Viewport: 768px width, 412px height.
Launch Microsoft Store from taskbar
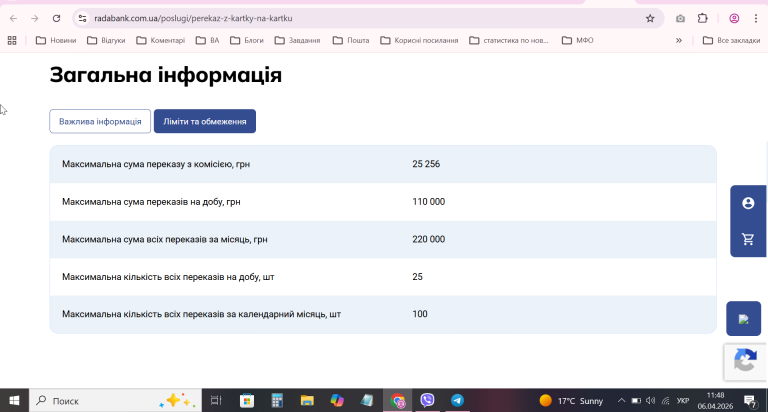click(247, 401)
